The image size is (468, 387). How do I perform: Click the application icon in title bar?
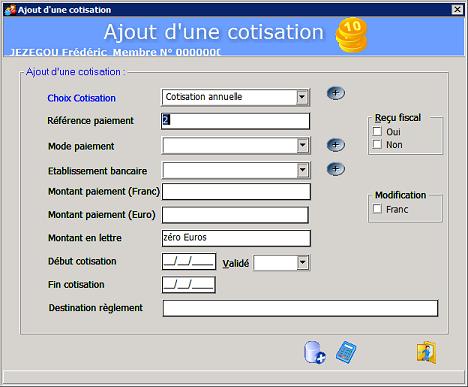point(10,10)
